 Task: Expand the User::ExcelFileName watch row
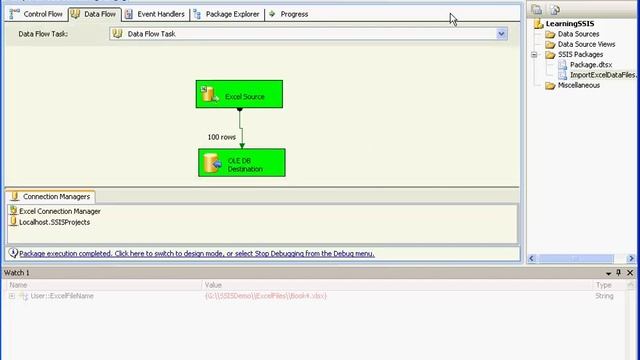[x=12, y=296]
